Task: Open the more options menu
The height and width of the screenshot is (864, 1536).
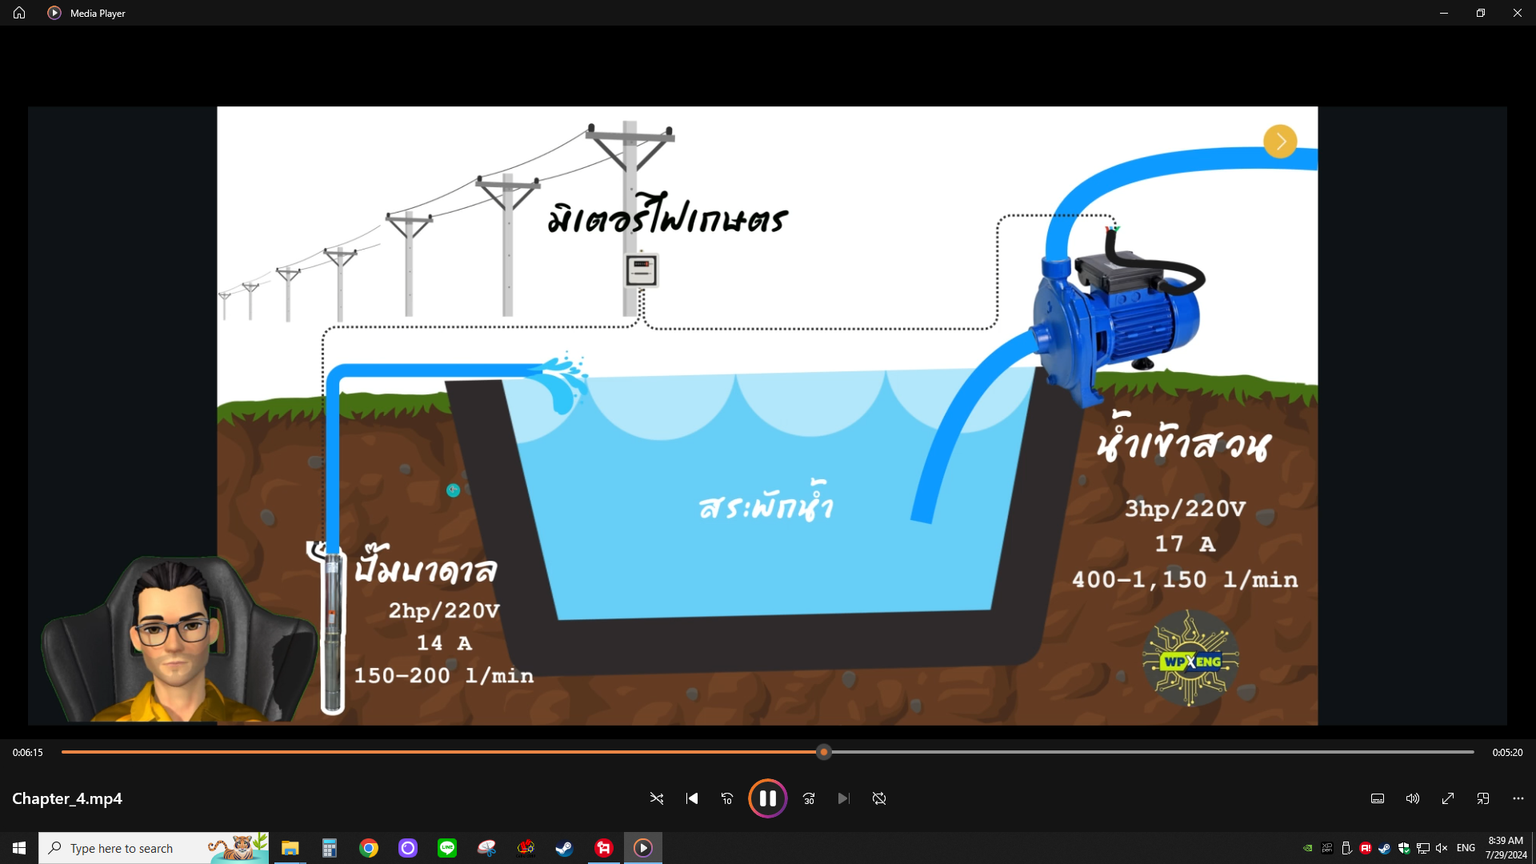Action: tap(1518, 798)
